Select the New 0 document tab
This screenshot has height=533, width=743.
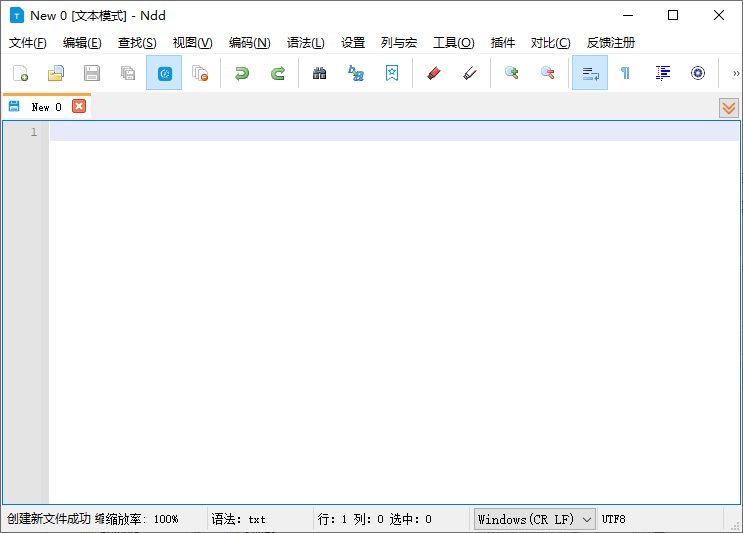pyautogui.click(x=46, y=107)
